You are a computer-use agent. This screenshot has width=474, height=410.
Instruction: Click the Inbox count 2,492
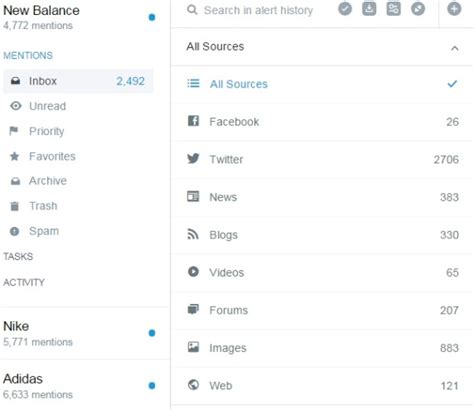point(130,81)
